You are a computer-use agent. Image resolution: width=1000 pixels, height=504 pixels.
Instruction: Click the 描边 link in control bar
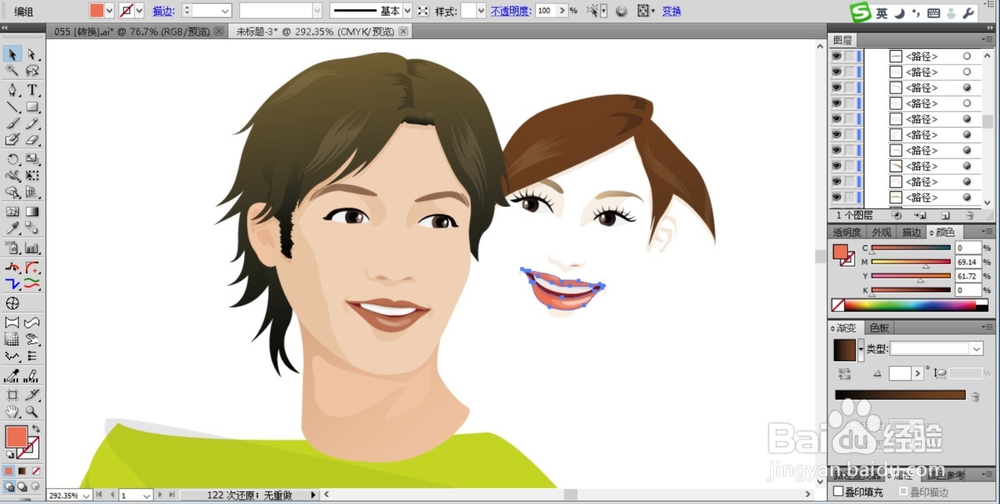[x=163, y=11]
